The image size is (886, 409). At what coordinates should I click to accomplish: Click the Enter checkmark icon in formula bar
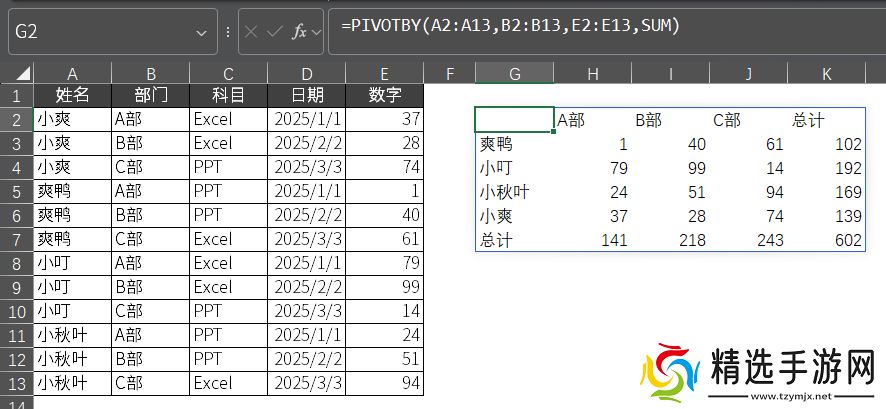[274, 32]
